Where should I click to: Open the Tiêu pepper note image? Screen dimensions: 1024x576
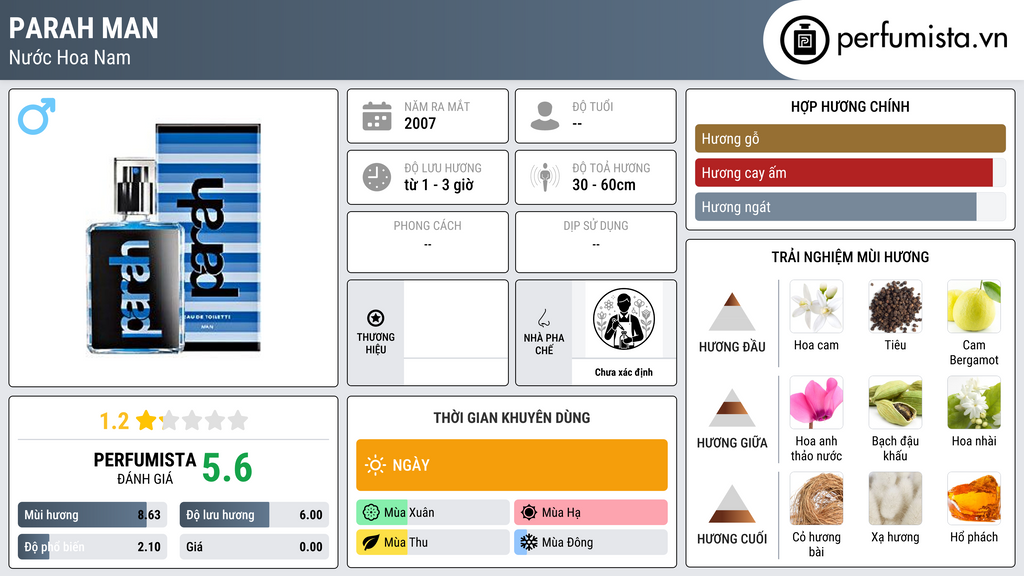(x=895, y=307)
